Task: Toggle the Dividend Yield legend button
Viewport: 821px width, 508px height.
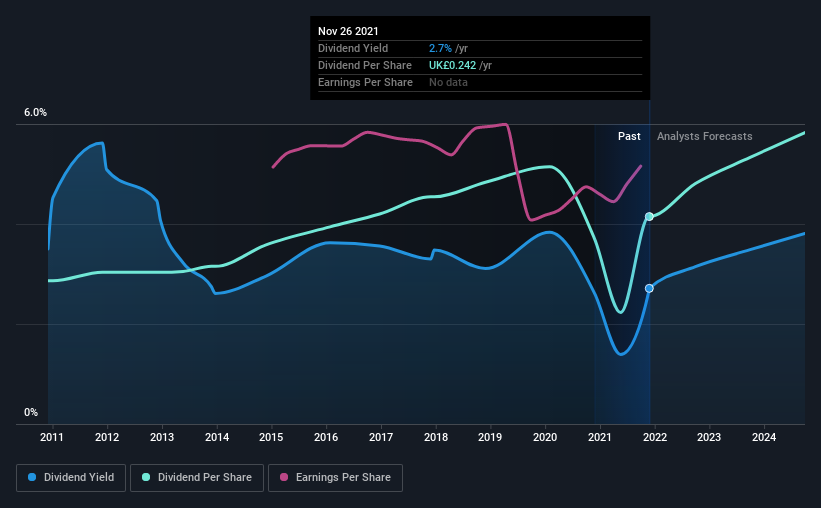Action: (71, 478)
